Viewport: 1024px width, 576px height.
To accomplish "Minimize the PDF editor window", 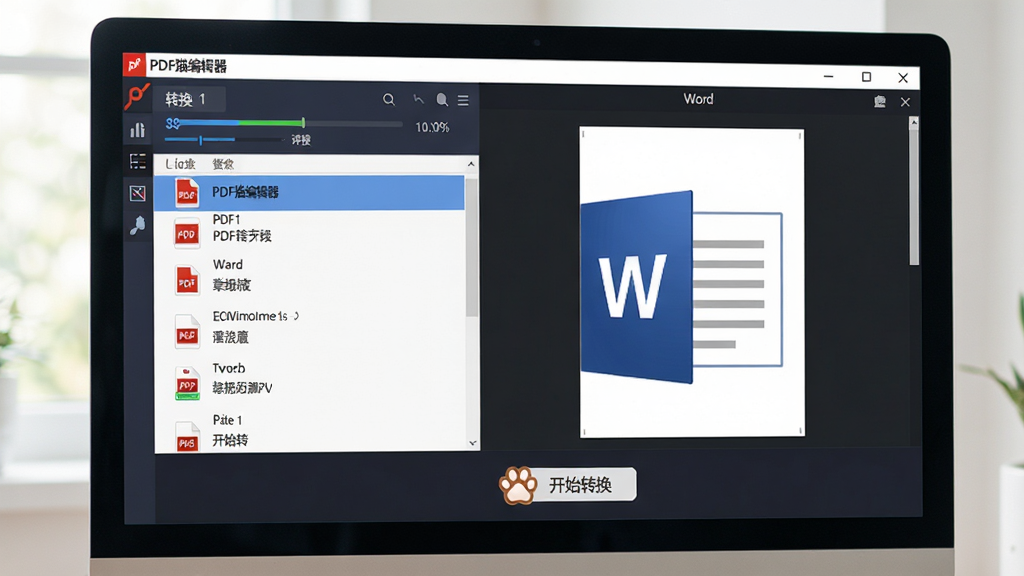I will click(829, 76).
